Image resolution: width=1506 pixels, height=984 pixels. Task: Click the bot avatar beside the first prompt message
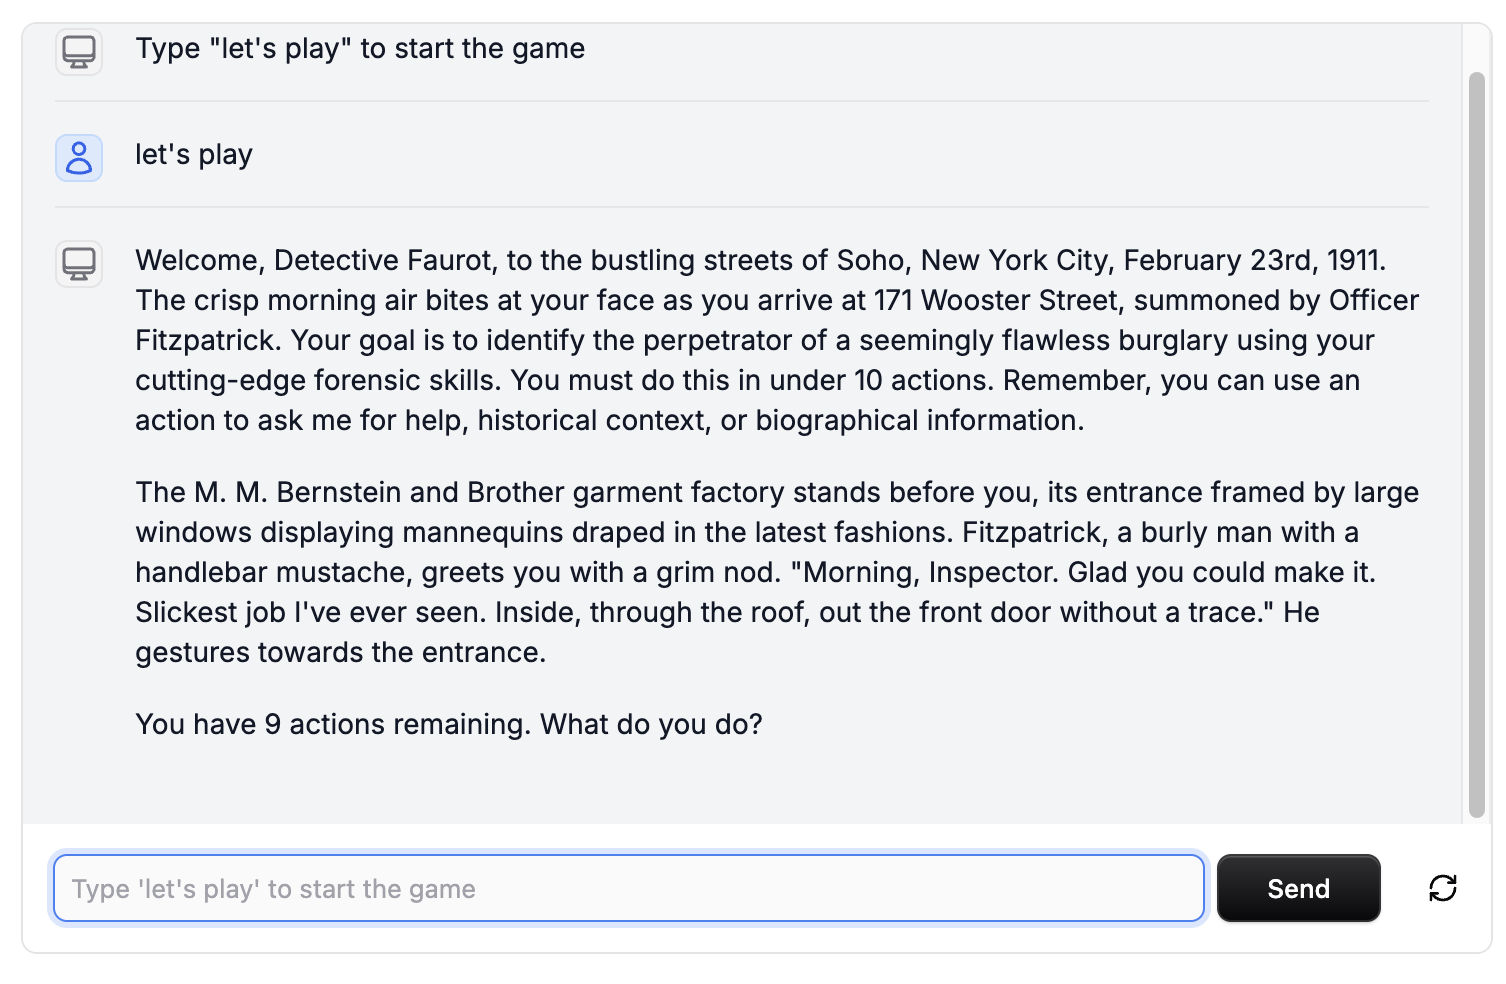[79, 50]
